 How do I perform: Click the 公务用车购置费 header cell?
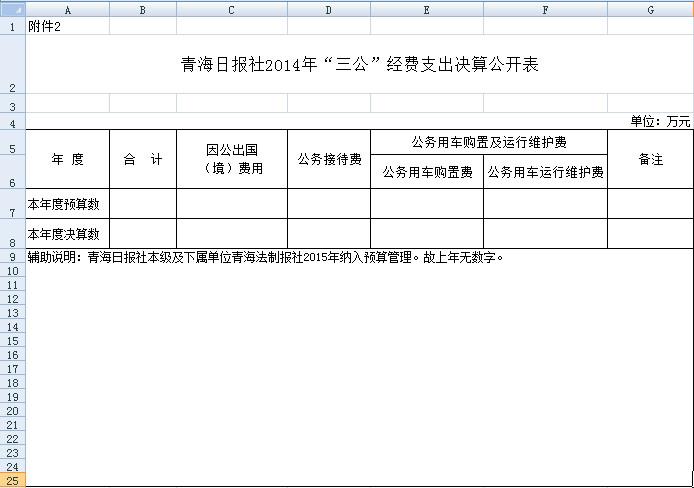[x=427, y=172]
